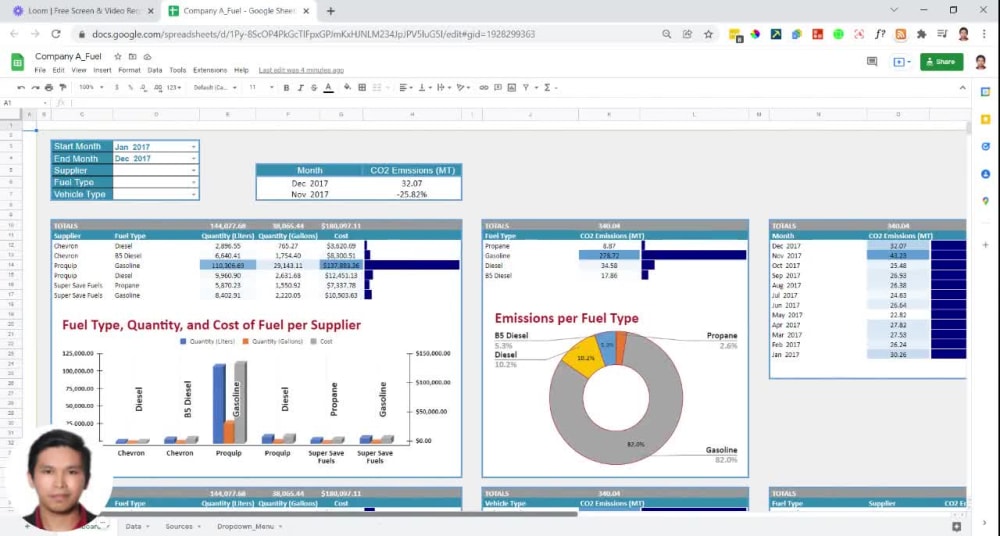
Task: Apply bold formatting
Action: (286, 87)
